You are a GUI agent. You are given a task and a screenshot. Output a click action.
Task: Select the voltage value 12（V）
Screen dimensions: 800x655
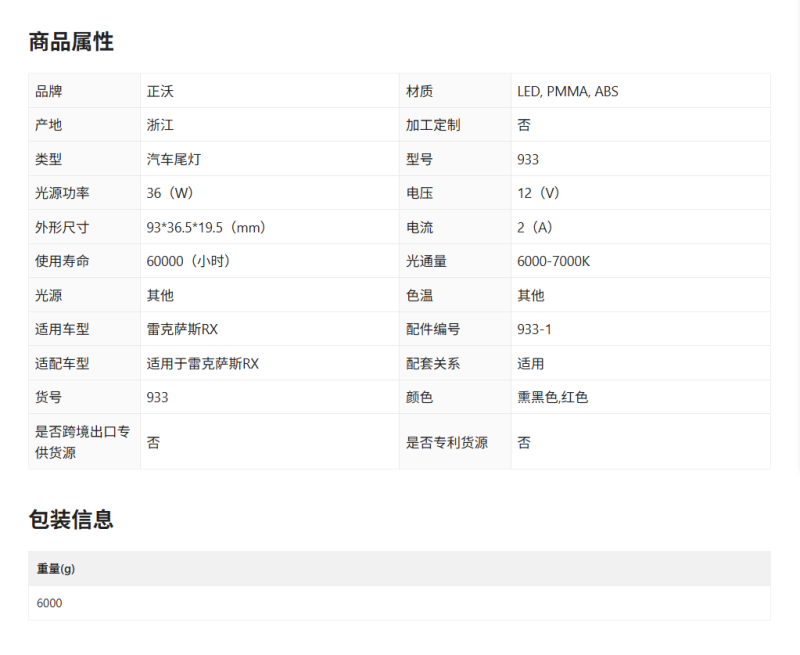(x=538, y=194)
